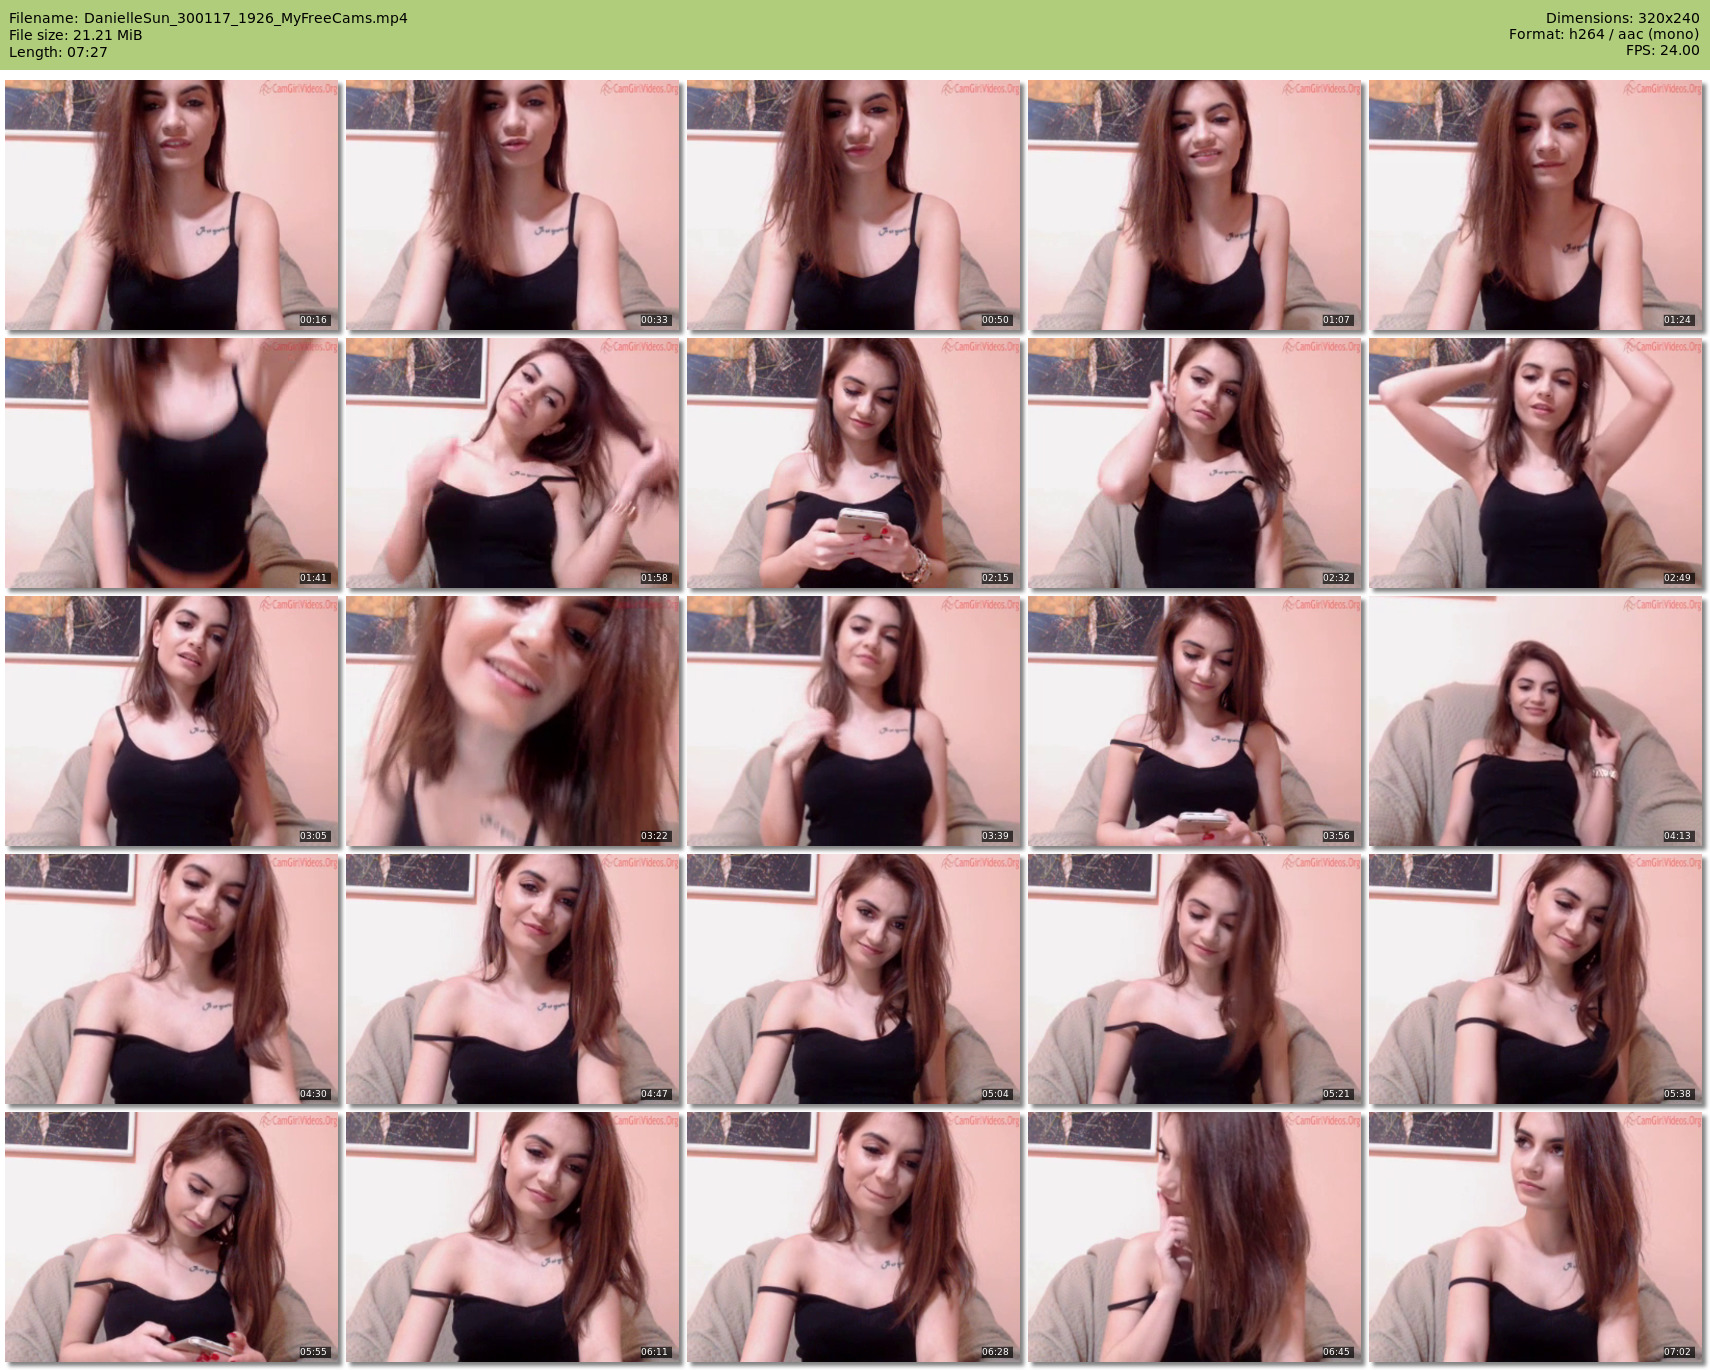This screenshot has width=1710, height=1370.
Task: Click the Dimensions 320x240 header text
Action: tap(1622, 18)
